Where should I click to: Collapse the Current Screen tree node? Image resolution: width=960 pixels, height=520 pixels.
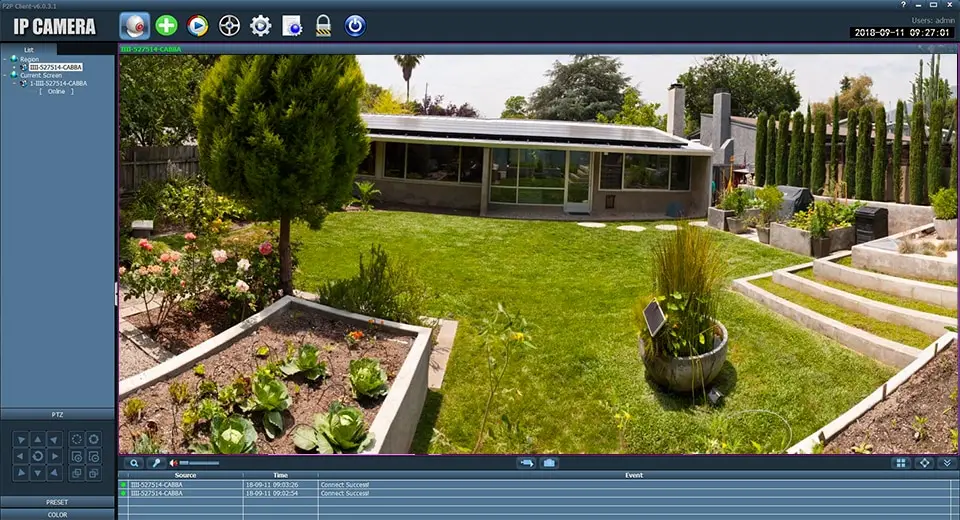tap(5, 75)
